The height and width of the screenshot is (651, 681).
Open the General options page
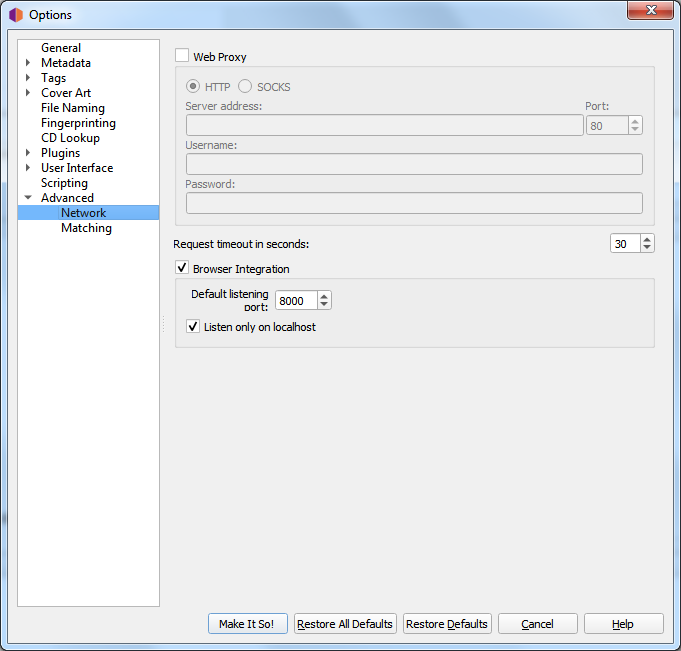pos(61,48)
